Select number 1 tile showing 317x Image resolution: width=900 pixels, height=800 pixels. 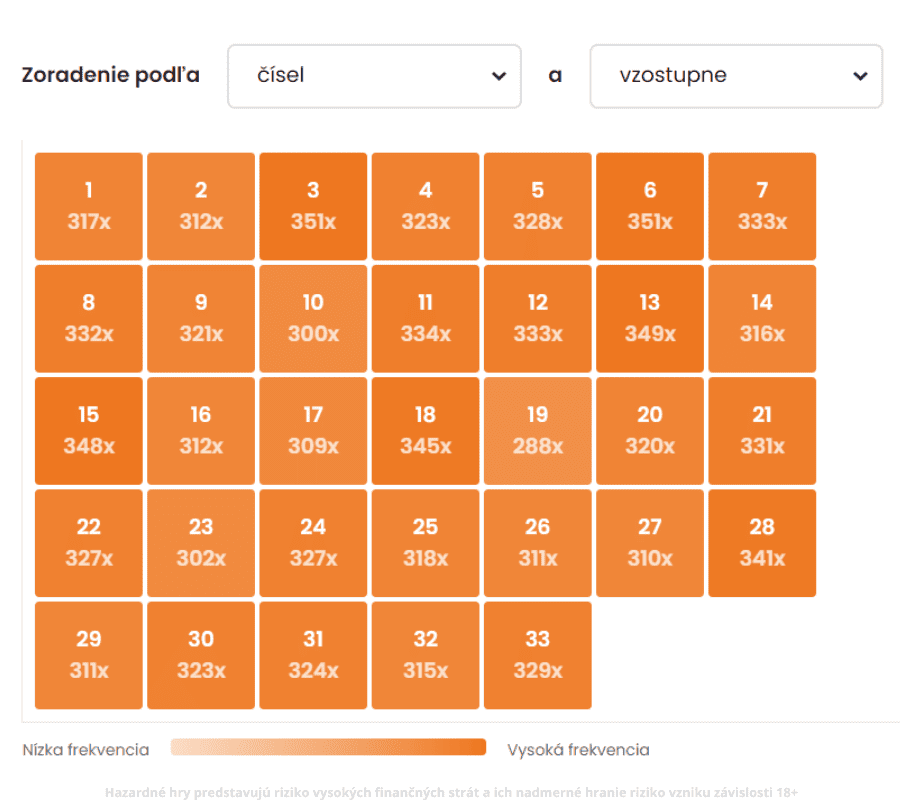89,206
